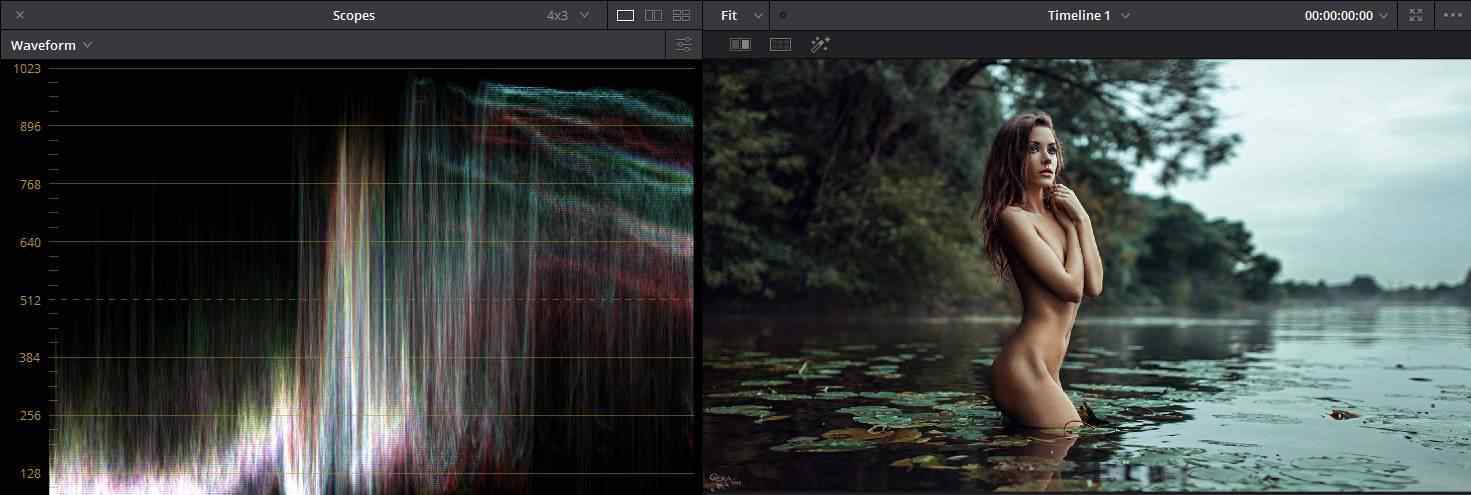Click the small dot next to Fit
Viewport: 1471px width, 495px height.
(x=782, y=15)
